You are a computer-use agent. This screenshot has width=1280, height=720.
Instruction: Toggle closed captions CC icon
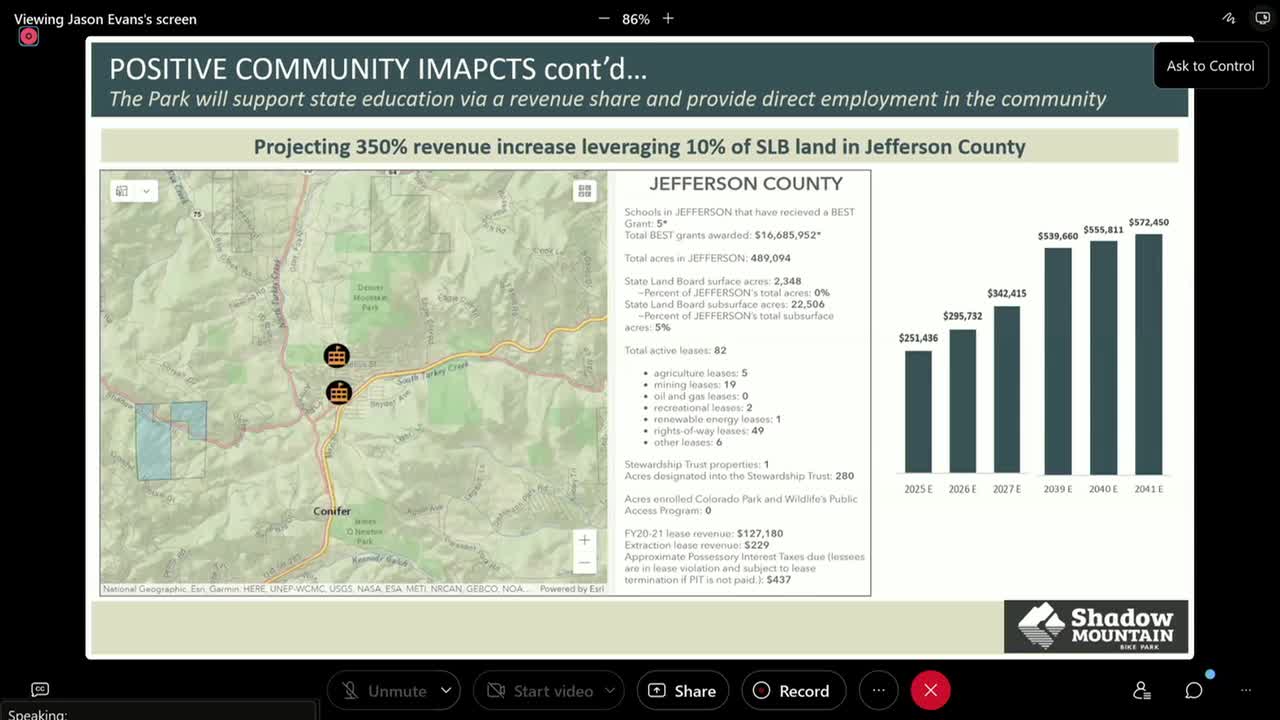click(40, 689)
